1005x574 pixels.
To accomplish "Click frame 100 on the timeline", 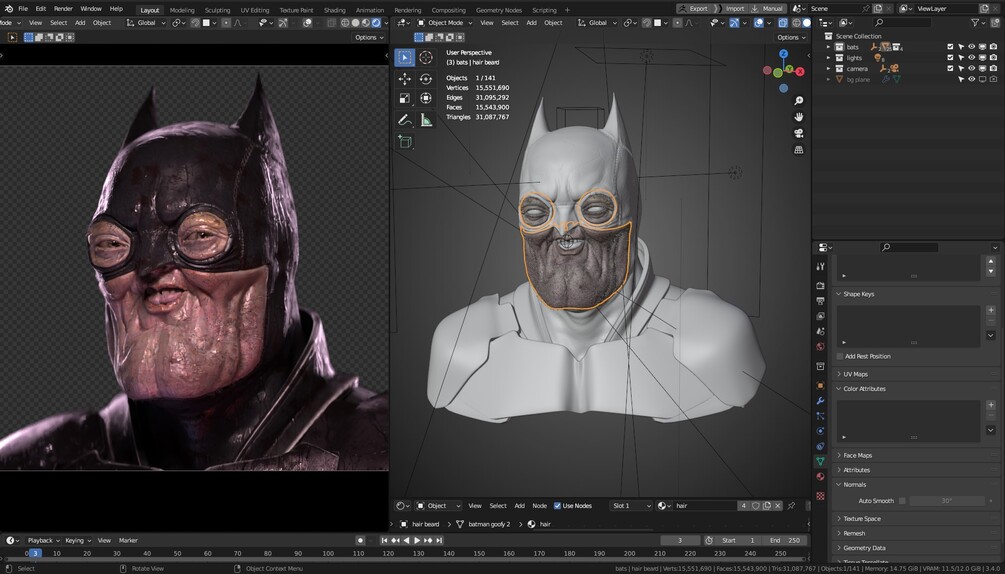I will pos(328,553).
